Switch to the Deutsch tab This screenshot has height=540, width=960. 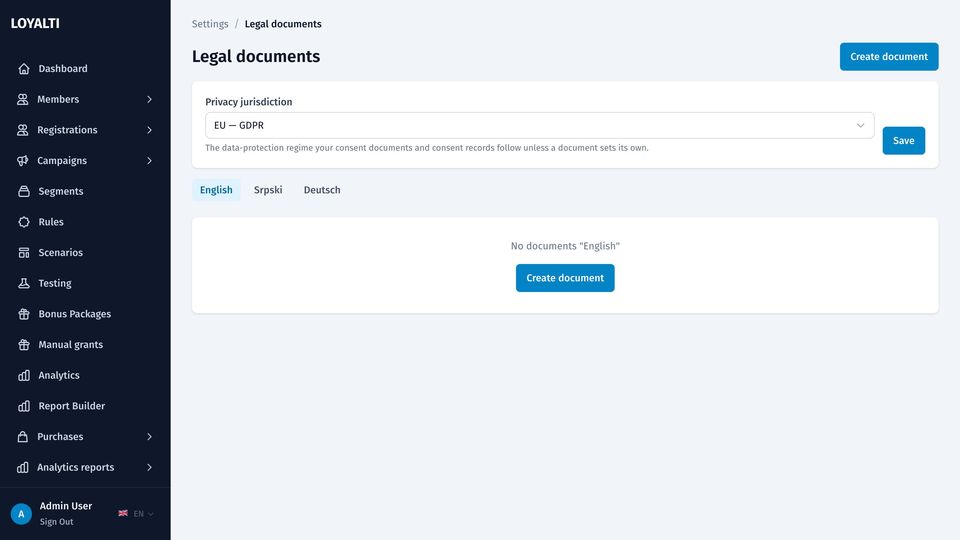click(322, 190)
